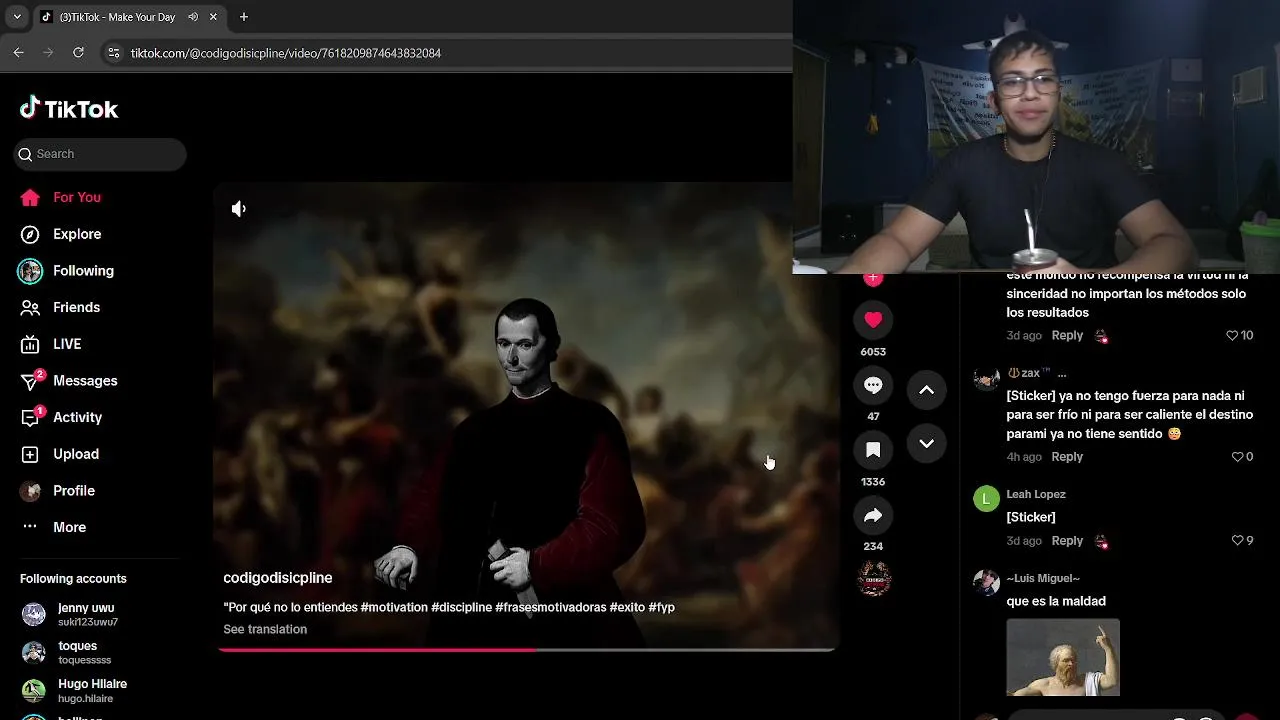Click the spinning sound disc icon

pos(874,579)
